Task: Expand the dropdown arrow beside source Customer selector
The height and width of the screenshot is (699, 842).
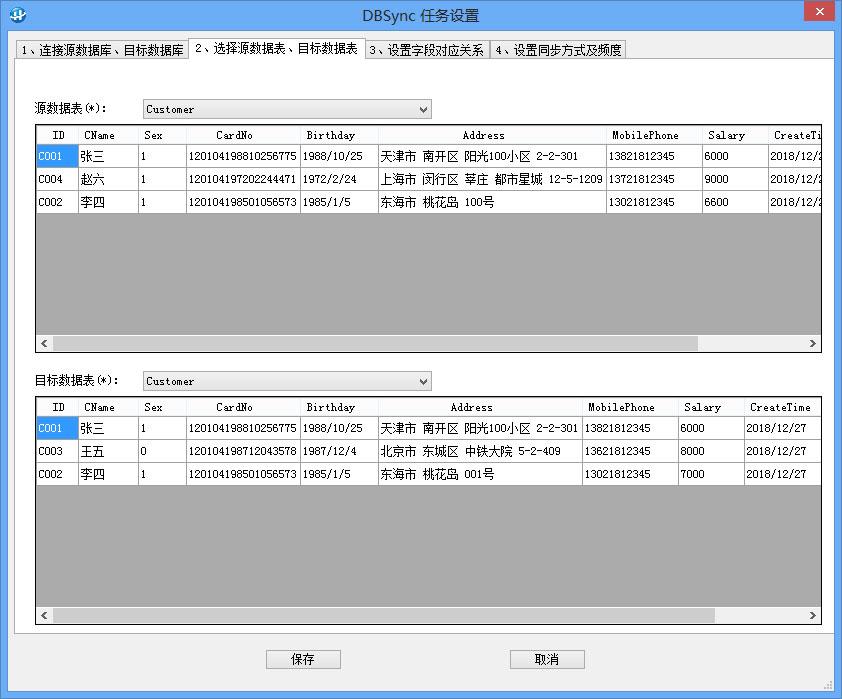Action: pyautogui.click(x=421, y=109)
